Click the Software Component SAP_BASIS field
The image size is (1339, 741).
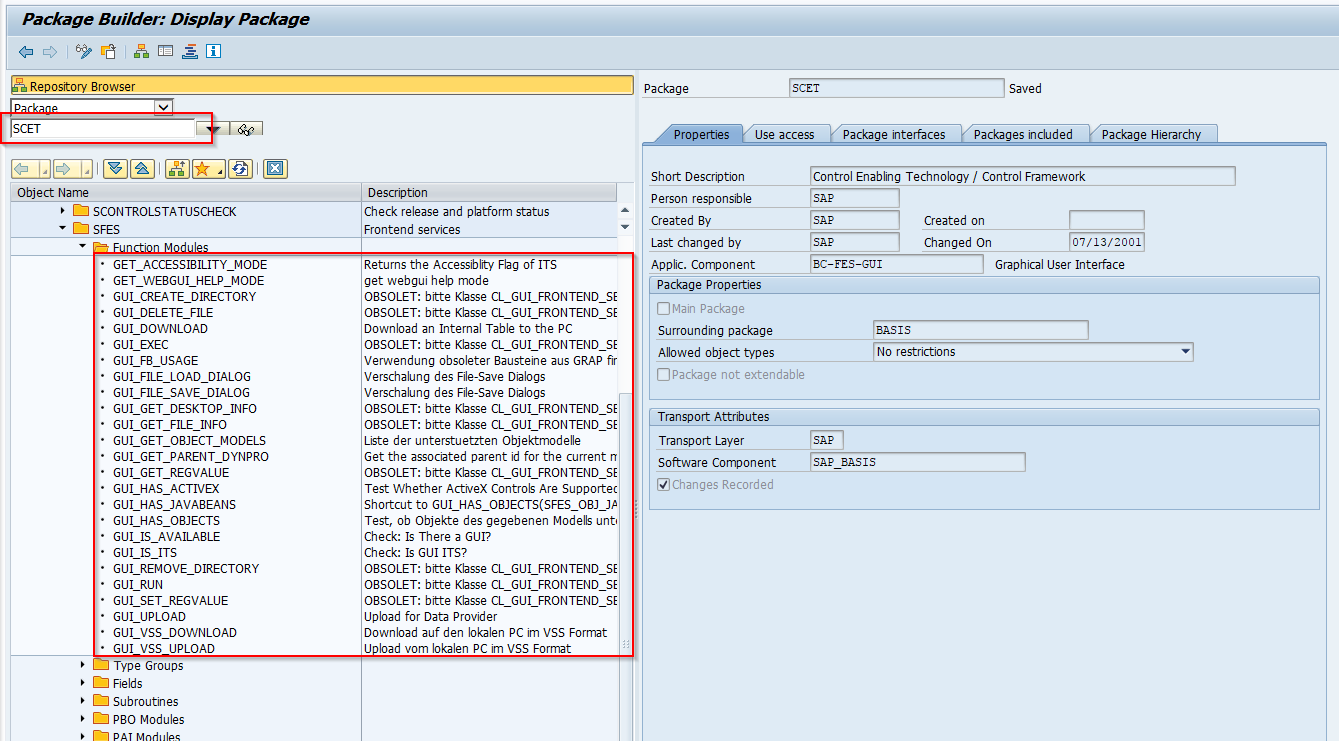pyautogui.click(x=918, y=462)
